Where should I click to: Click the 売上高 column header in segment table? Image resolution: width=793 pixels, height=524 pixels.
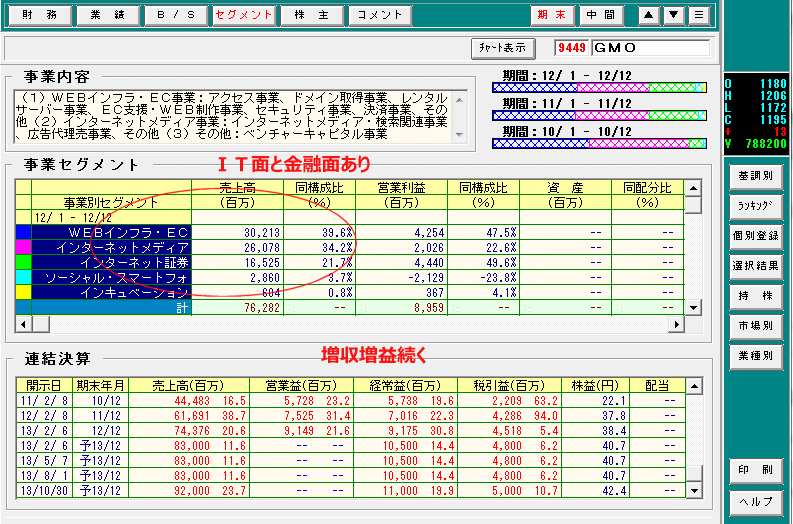pyautogui.click(x=237, y=195)
